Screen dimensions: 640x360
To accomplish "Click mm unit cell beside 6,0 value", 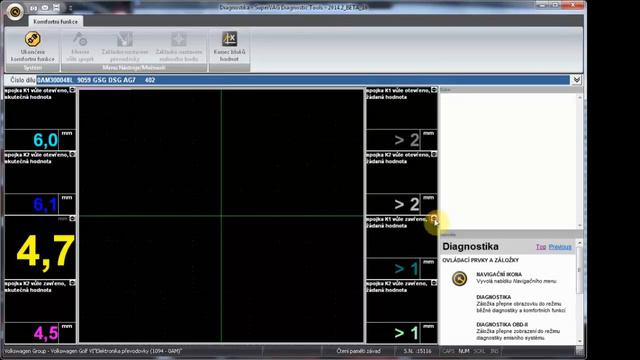I will 67,140.
